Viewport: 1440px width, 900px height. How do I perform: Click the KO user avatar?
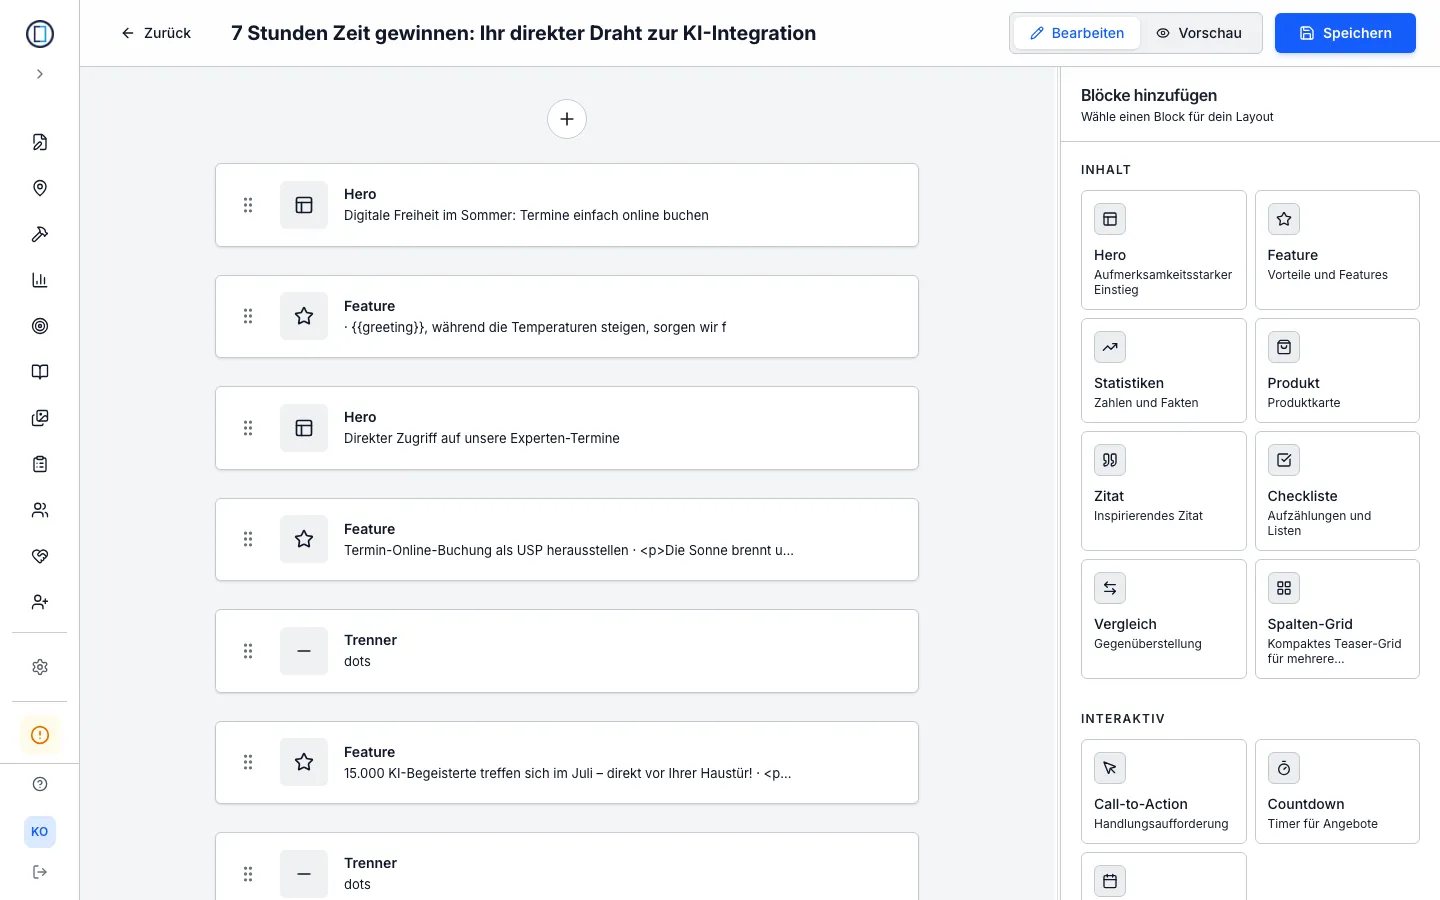click(40, 832)
